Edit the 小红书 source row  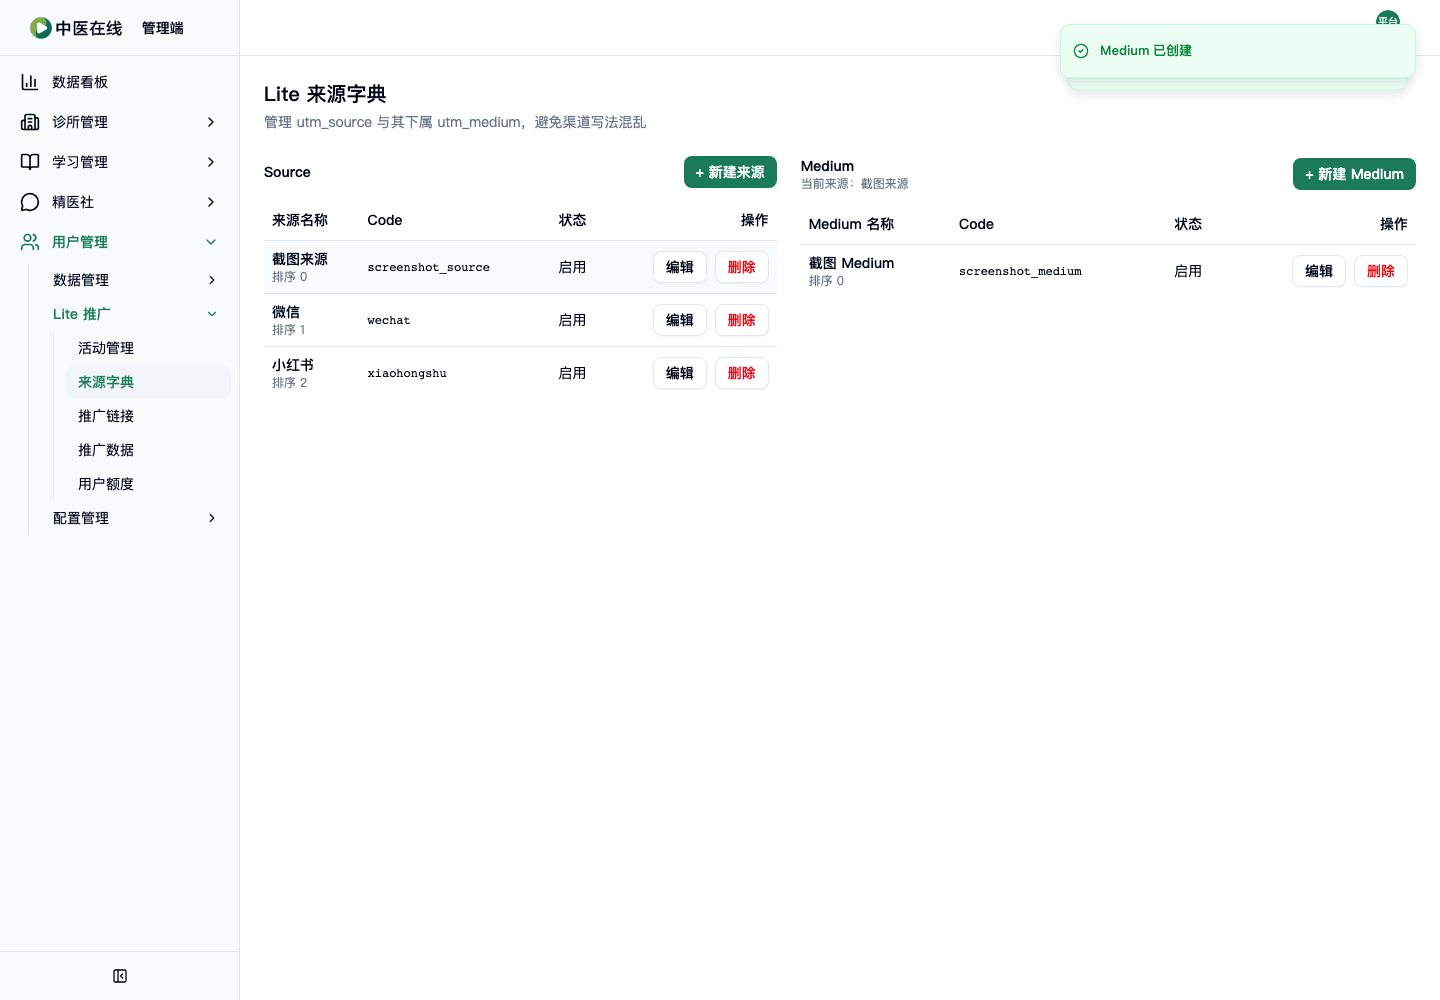(x=680, y=373)
